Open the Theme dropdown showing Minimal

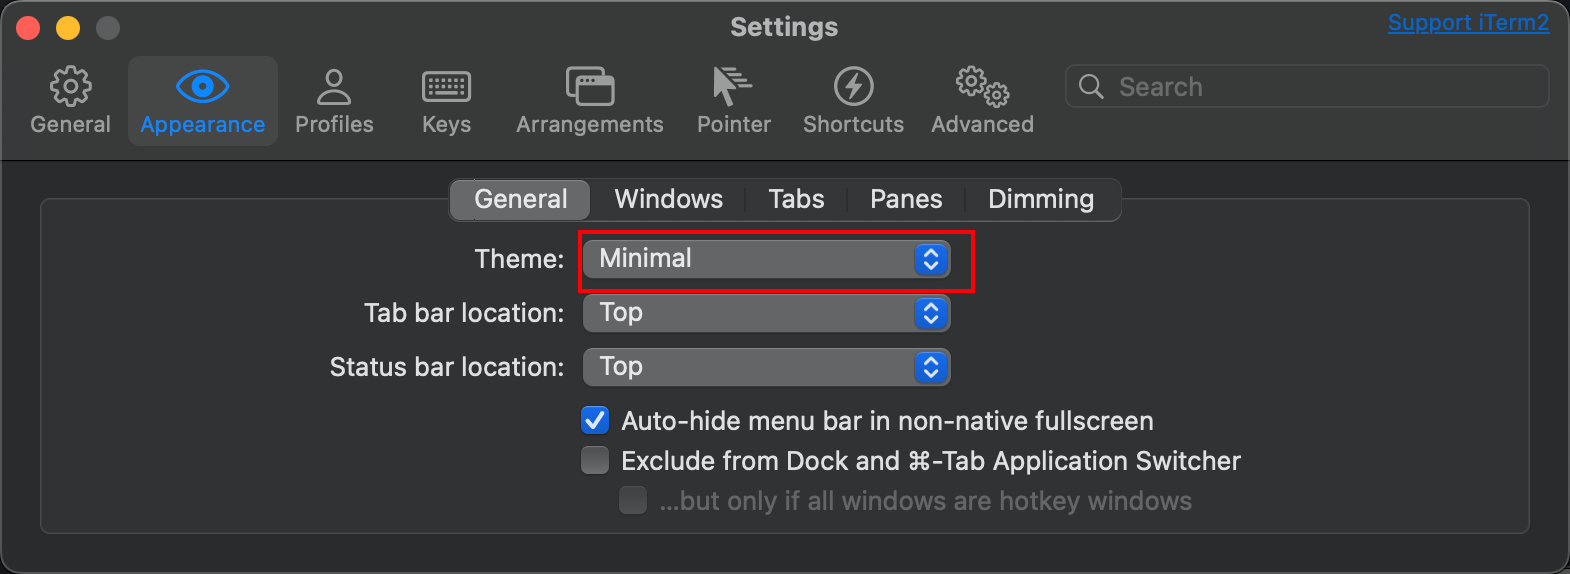pyautogui.click(x=766, y=259)
